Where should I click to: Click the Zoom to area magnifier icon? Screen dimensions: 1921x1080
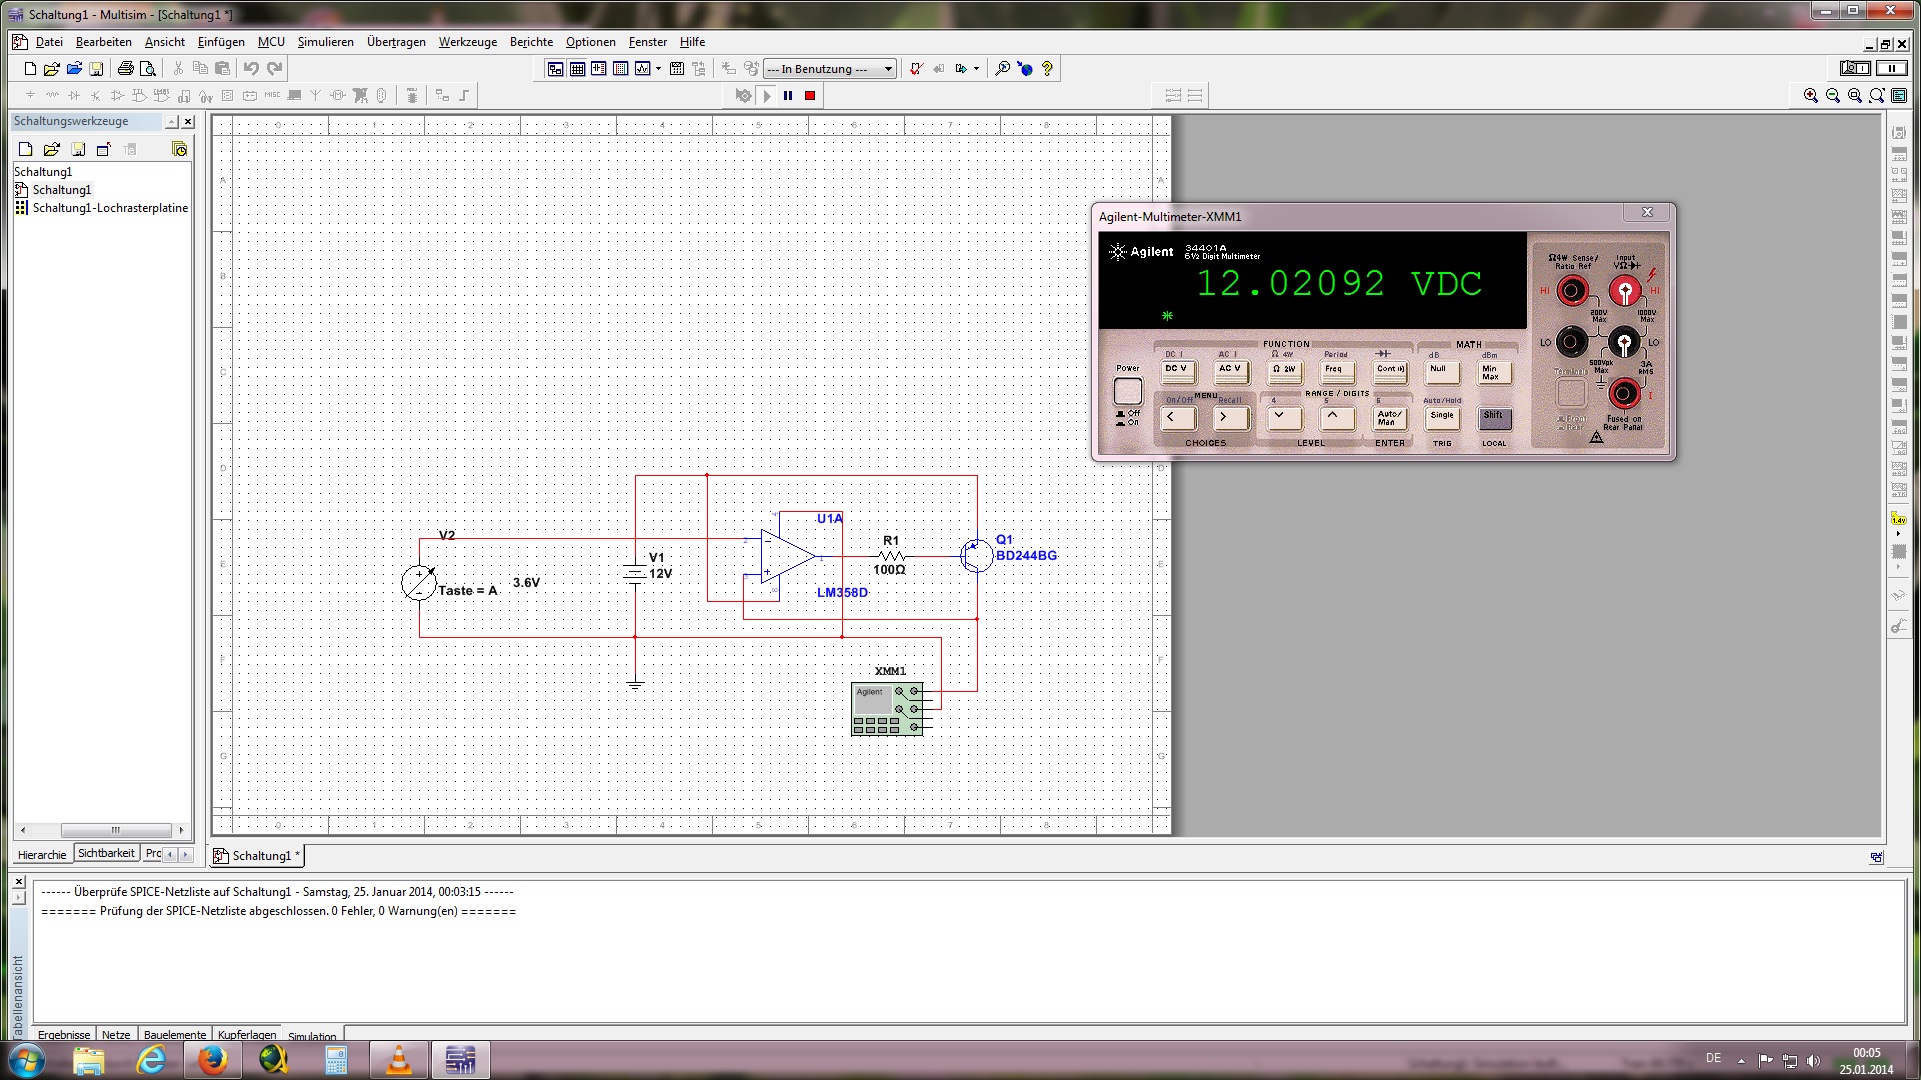(1855, 96)
